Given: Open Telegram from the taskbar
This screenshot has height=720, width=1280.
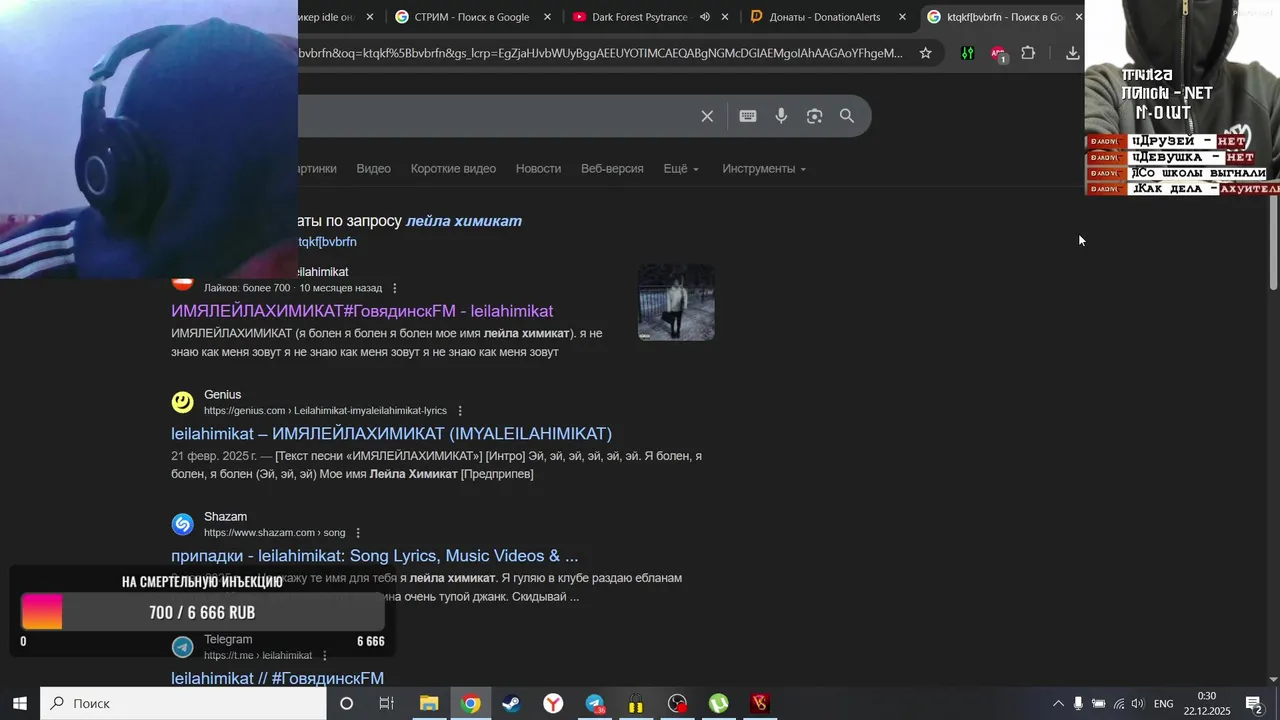Looking at the screenshot, I should (x=595, y=703).
